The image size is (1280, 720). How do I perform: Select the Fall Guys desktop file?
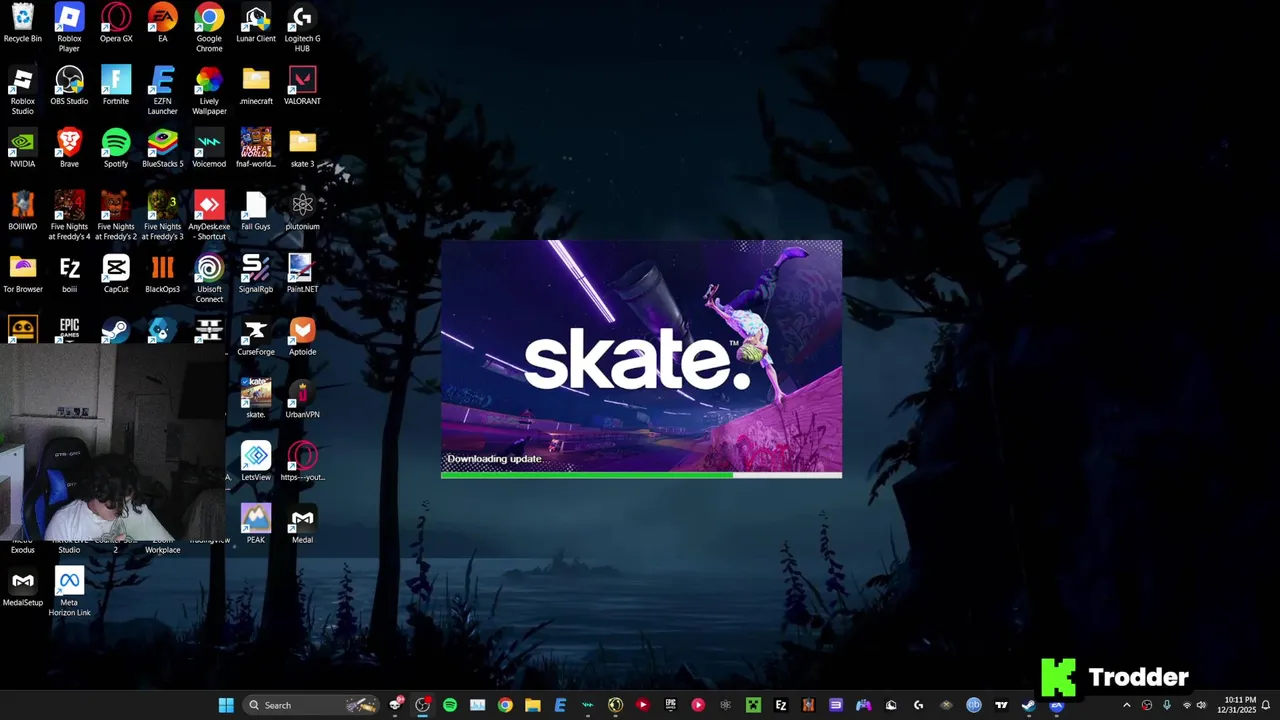tap(256, 211)
